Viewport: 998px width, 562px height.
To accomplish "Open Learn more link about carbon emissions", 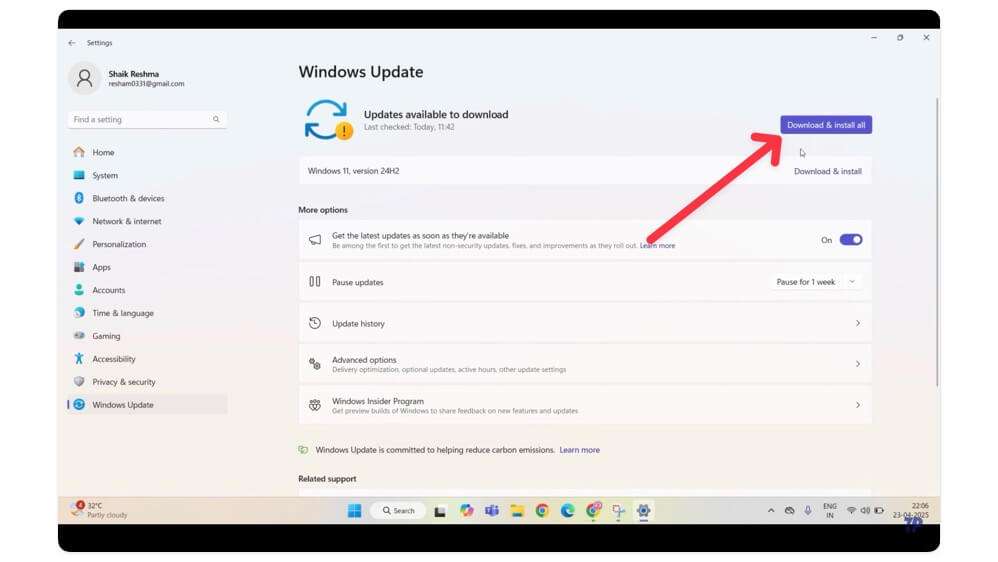I will (x=579, y=450).
